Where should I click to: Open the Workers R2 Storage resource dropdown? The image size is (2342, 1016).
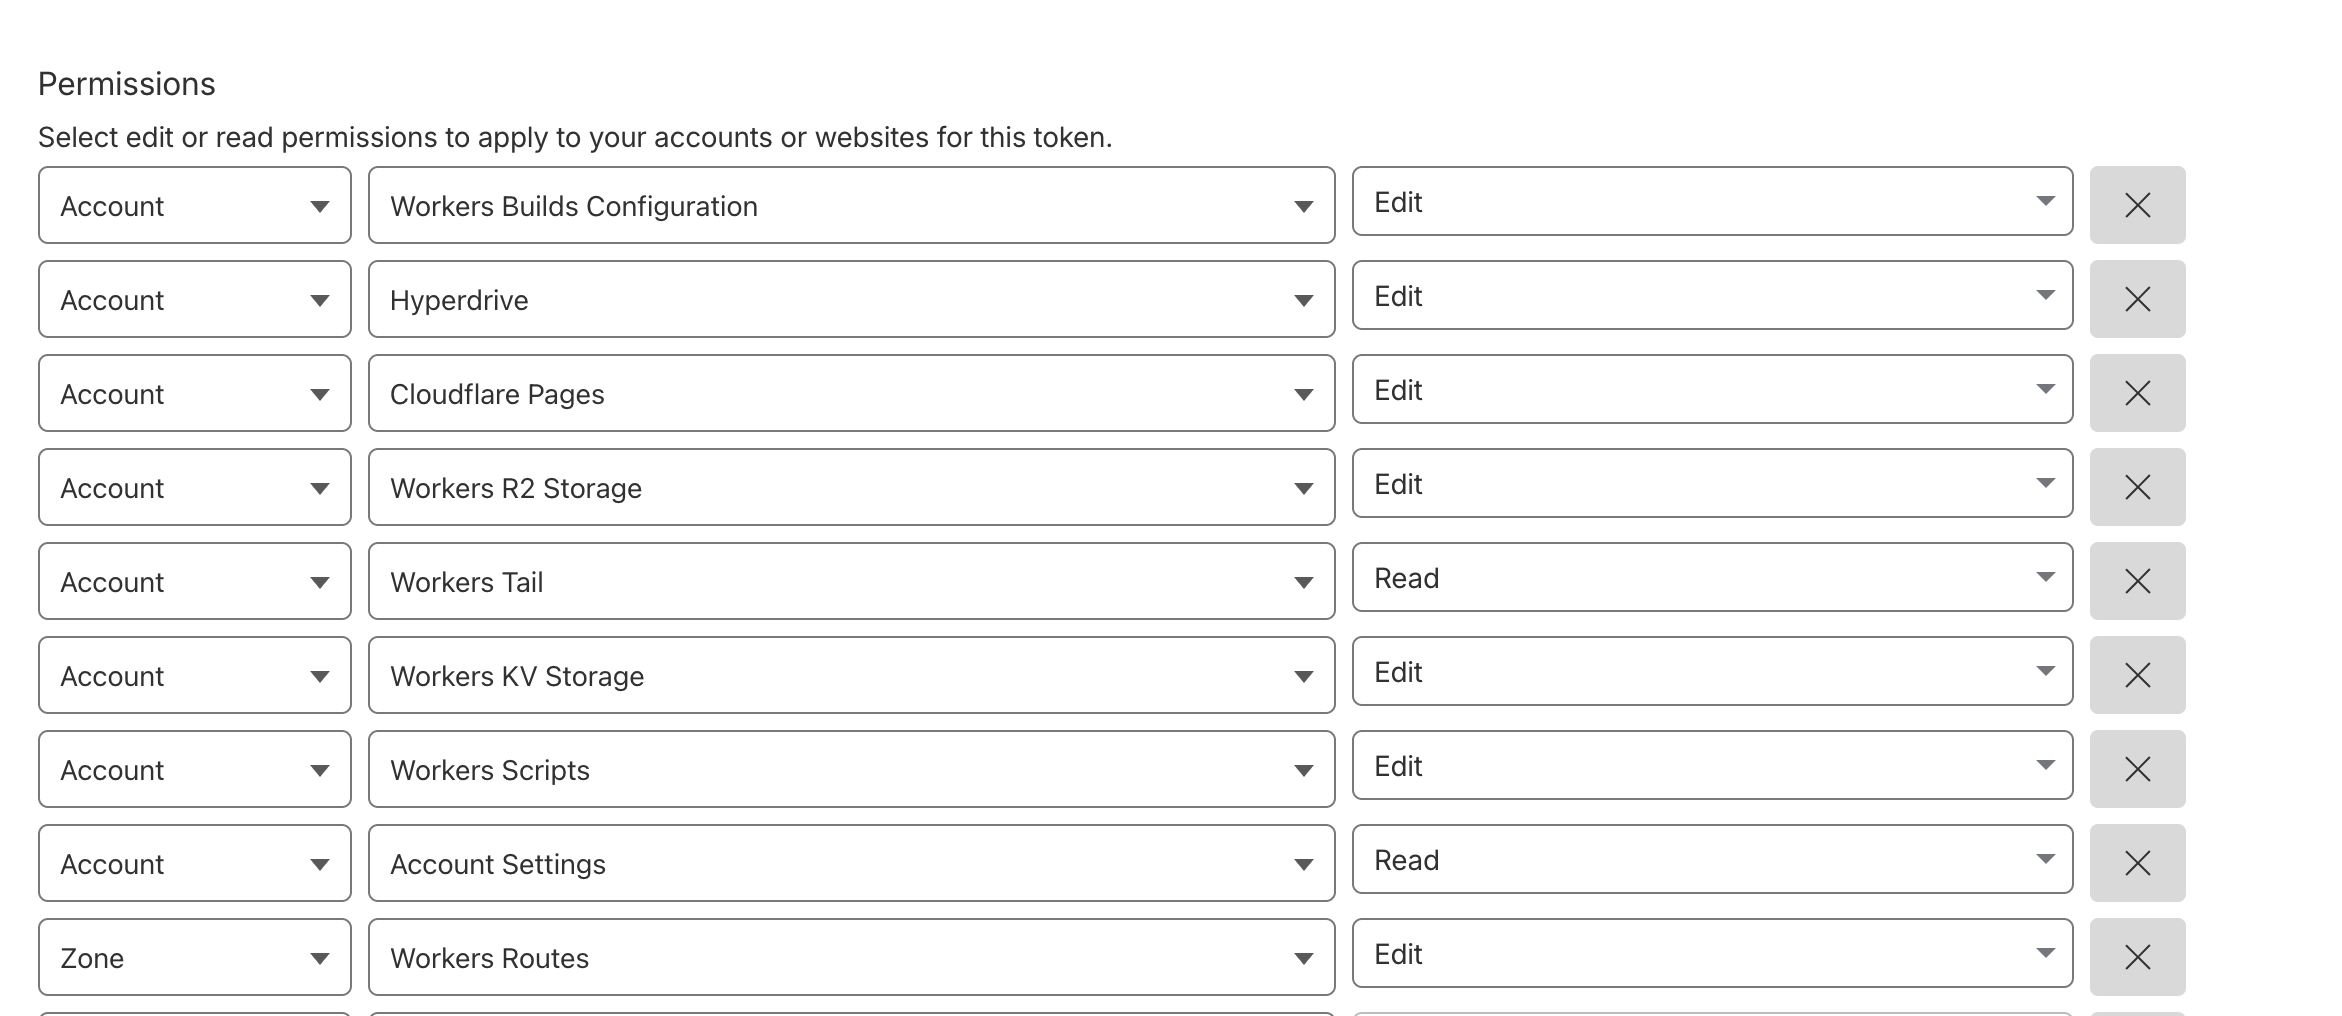850,487
